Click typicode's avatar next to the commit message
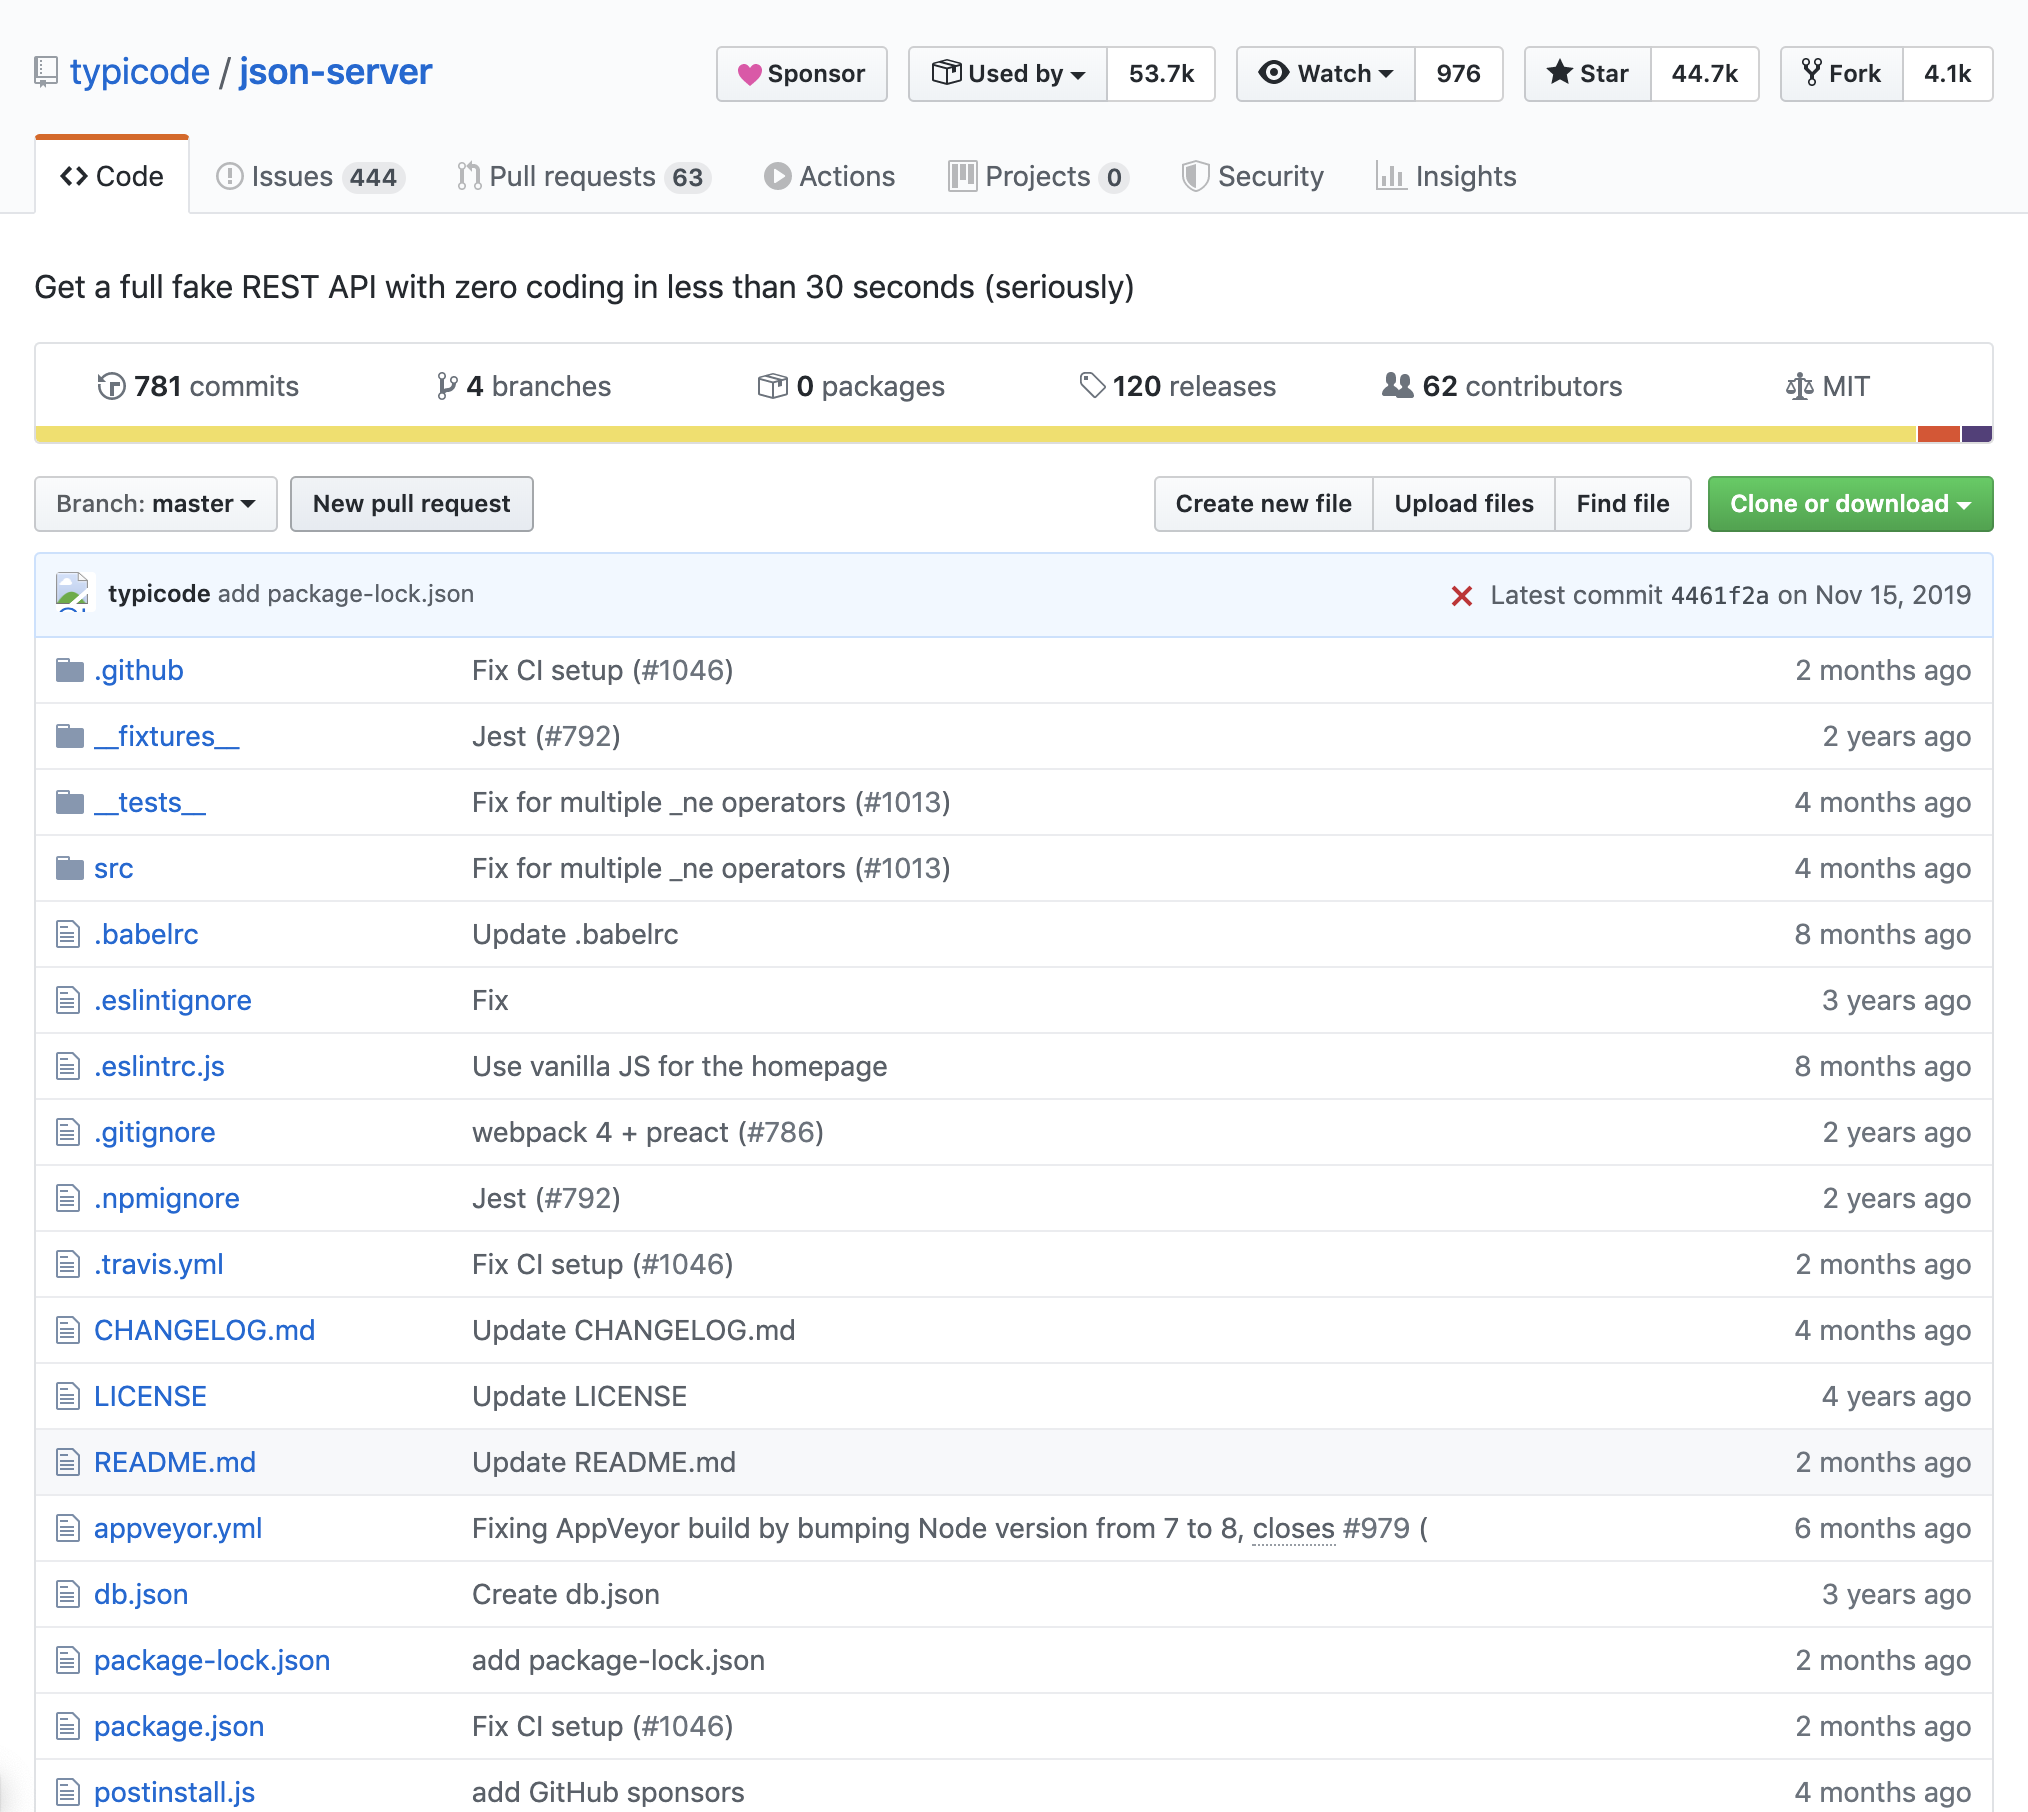This screenshot has height=1812, width=2028. pos(70,592)
